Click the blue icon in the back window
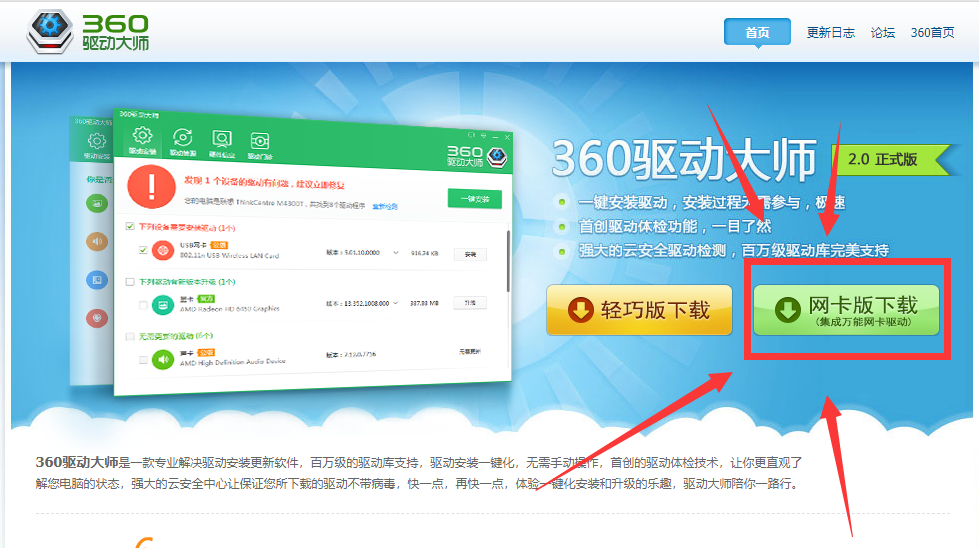This screenshot has height=548, width=979. (x=97, y=280)
